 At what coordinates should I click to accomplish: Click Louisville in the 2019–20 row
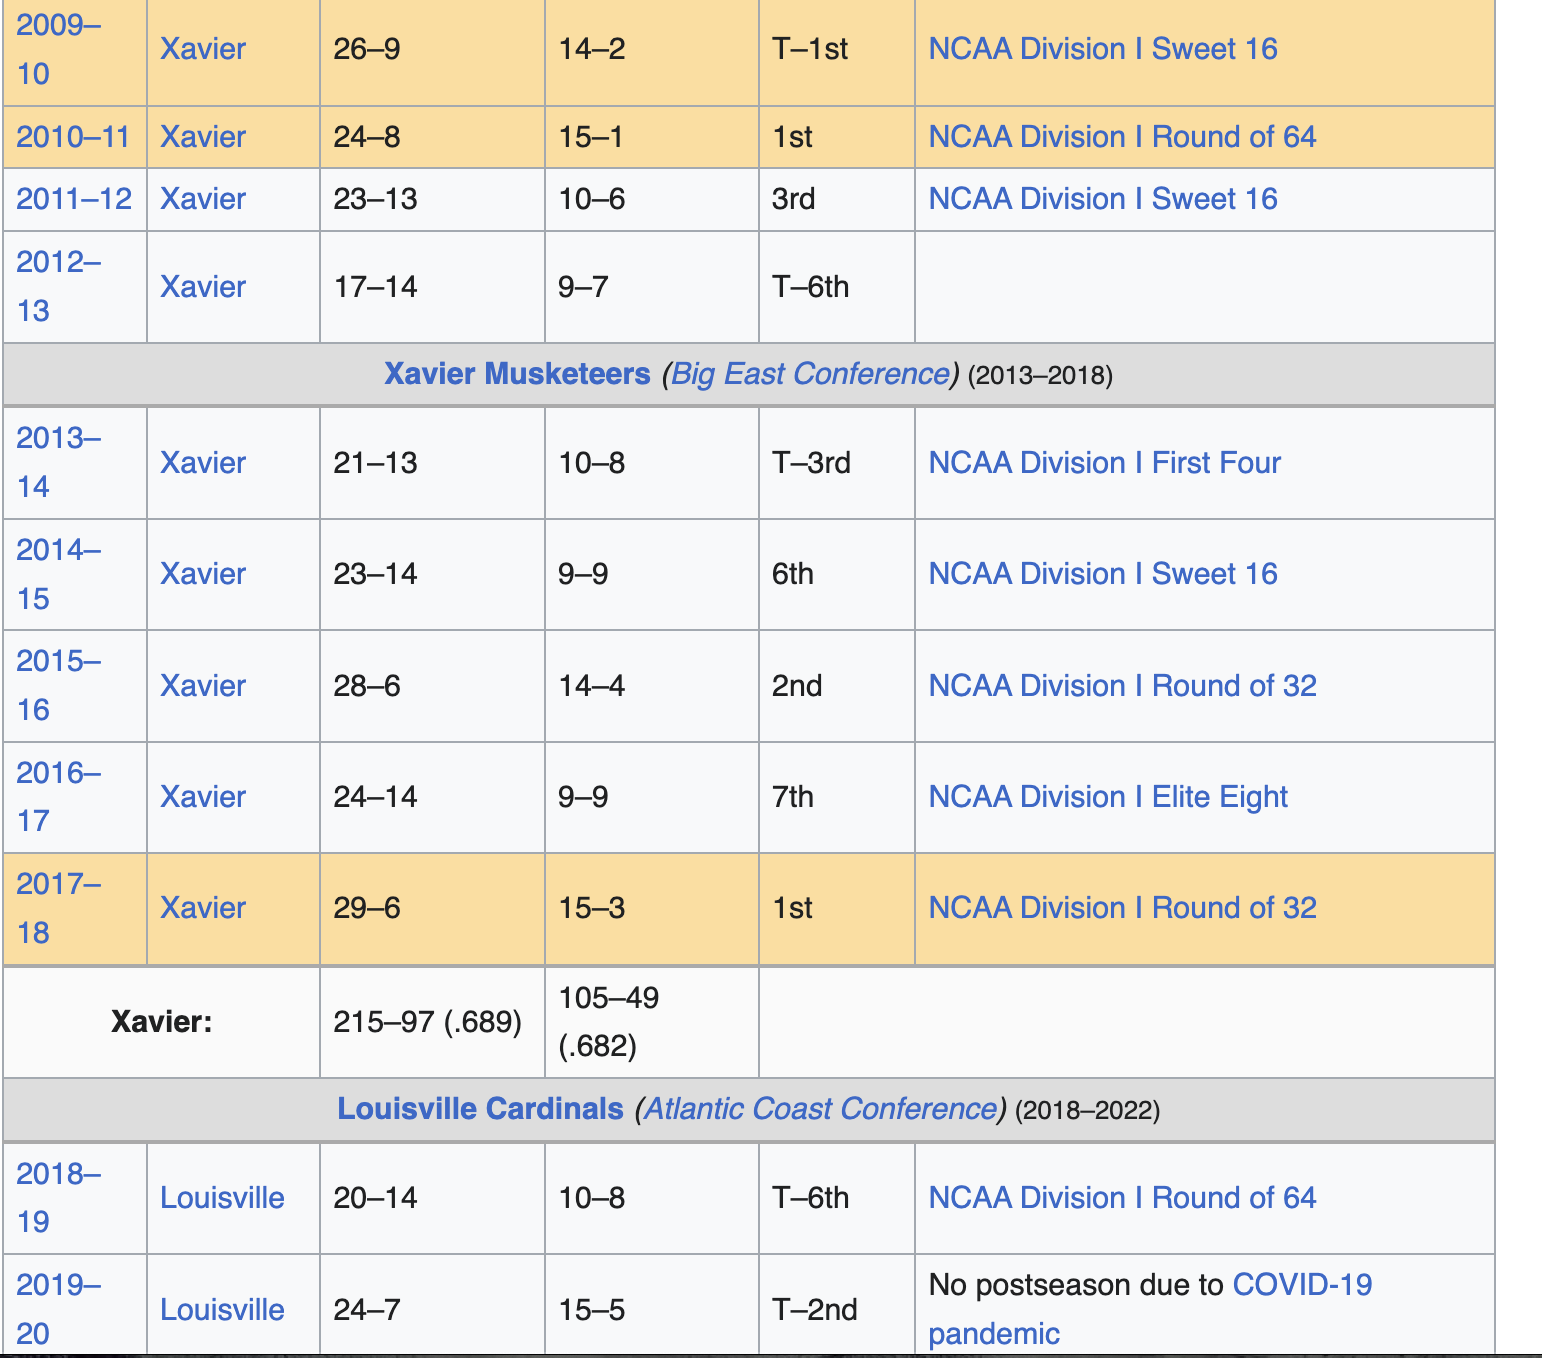[x=222, y=1310]
